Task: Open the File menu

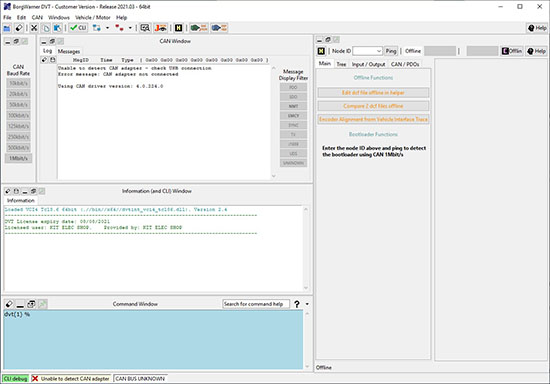Action: [7, 17]
